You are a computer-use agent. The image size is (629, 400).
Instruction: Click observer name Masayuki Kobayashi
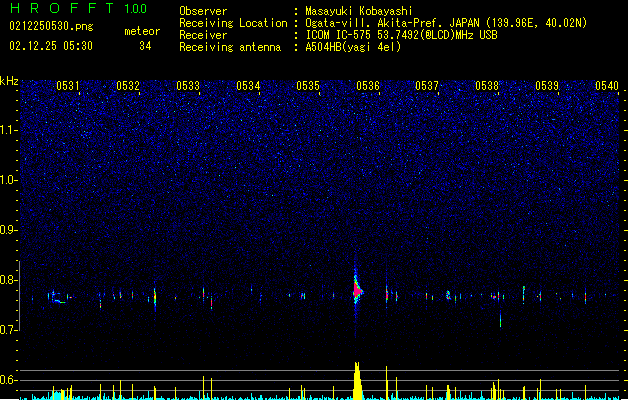[359, 11]
